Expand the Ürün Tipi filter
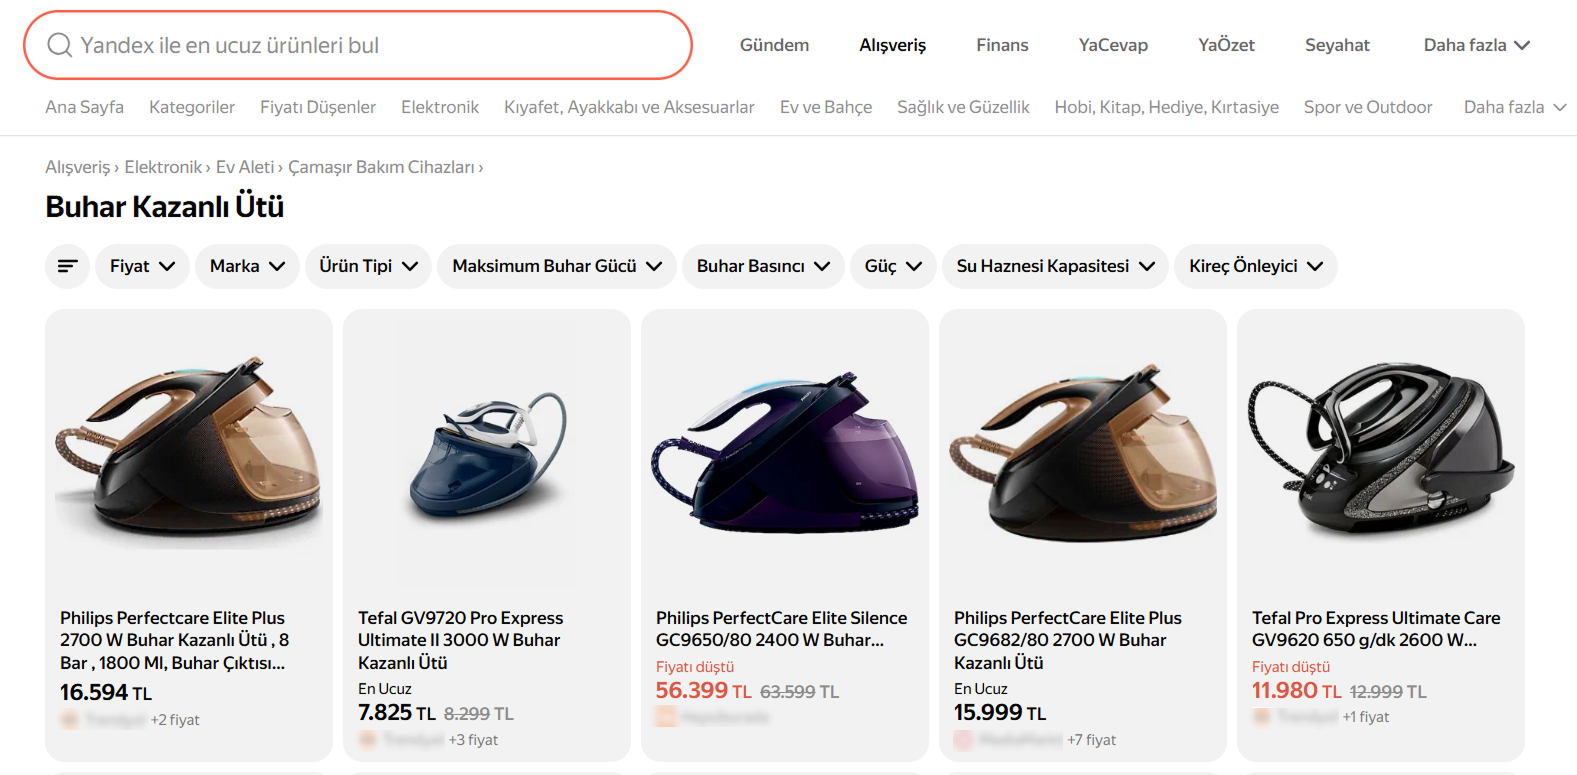Screen dimensions: 1577x775 [368, 266]
